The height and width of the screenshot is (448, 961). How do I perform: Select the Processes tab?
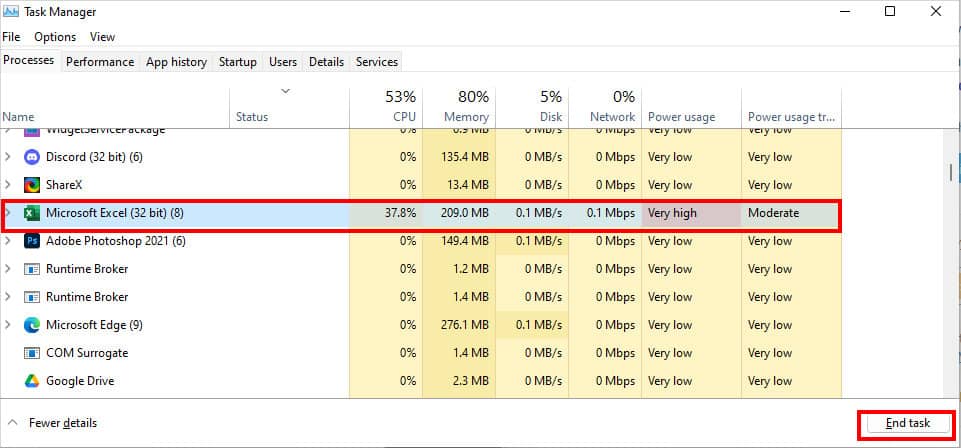point(29,61)
